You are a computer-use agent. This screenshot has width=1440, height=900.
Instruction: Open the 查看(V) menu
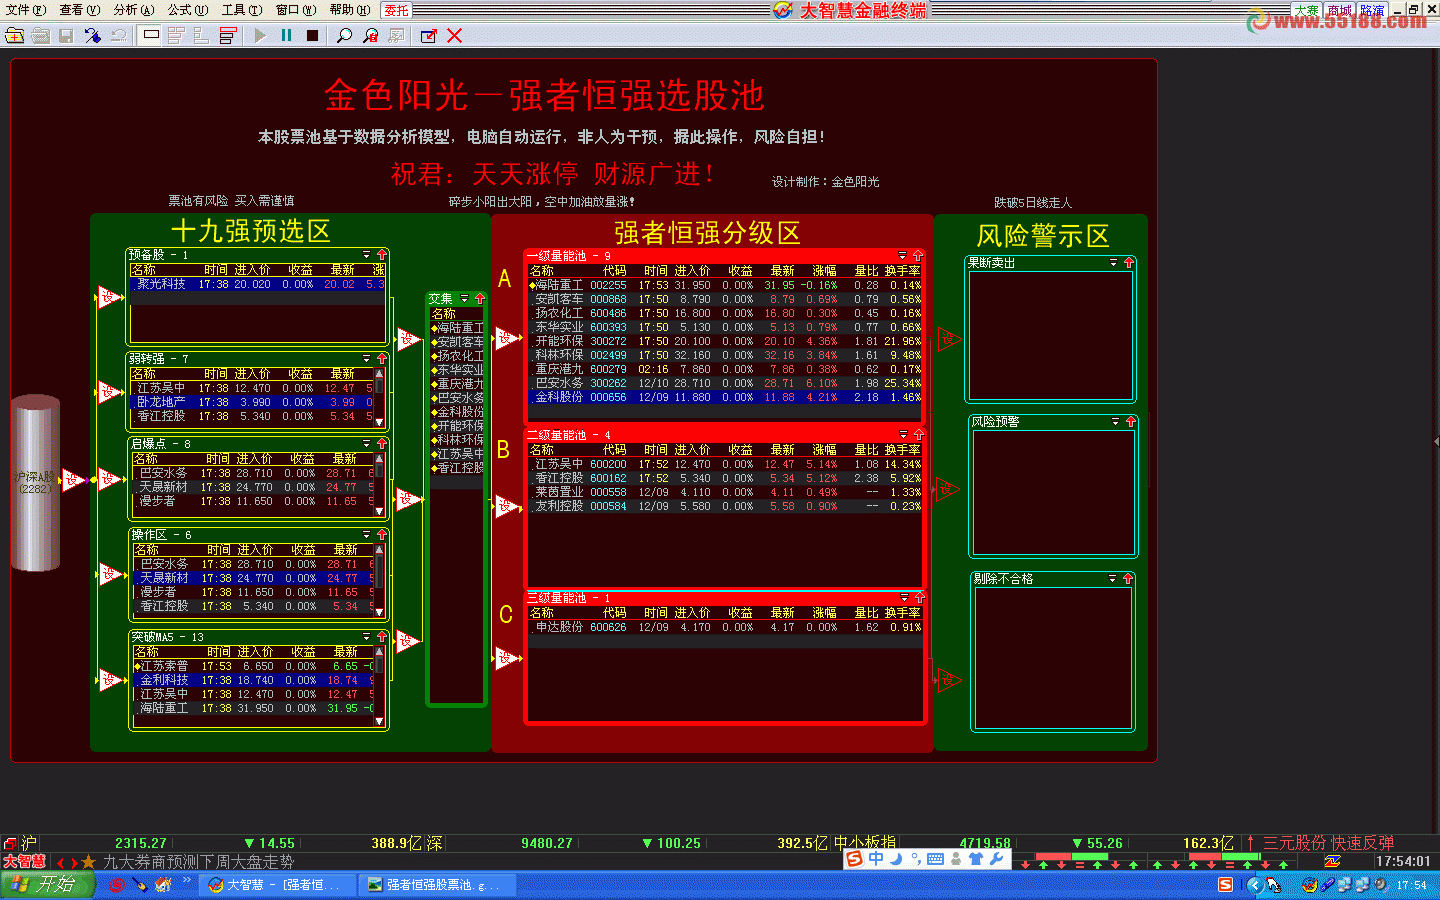pos(79,10)
